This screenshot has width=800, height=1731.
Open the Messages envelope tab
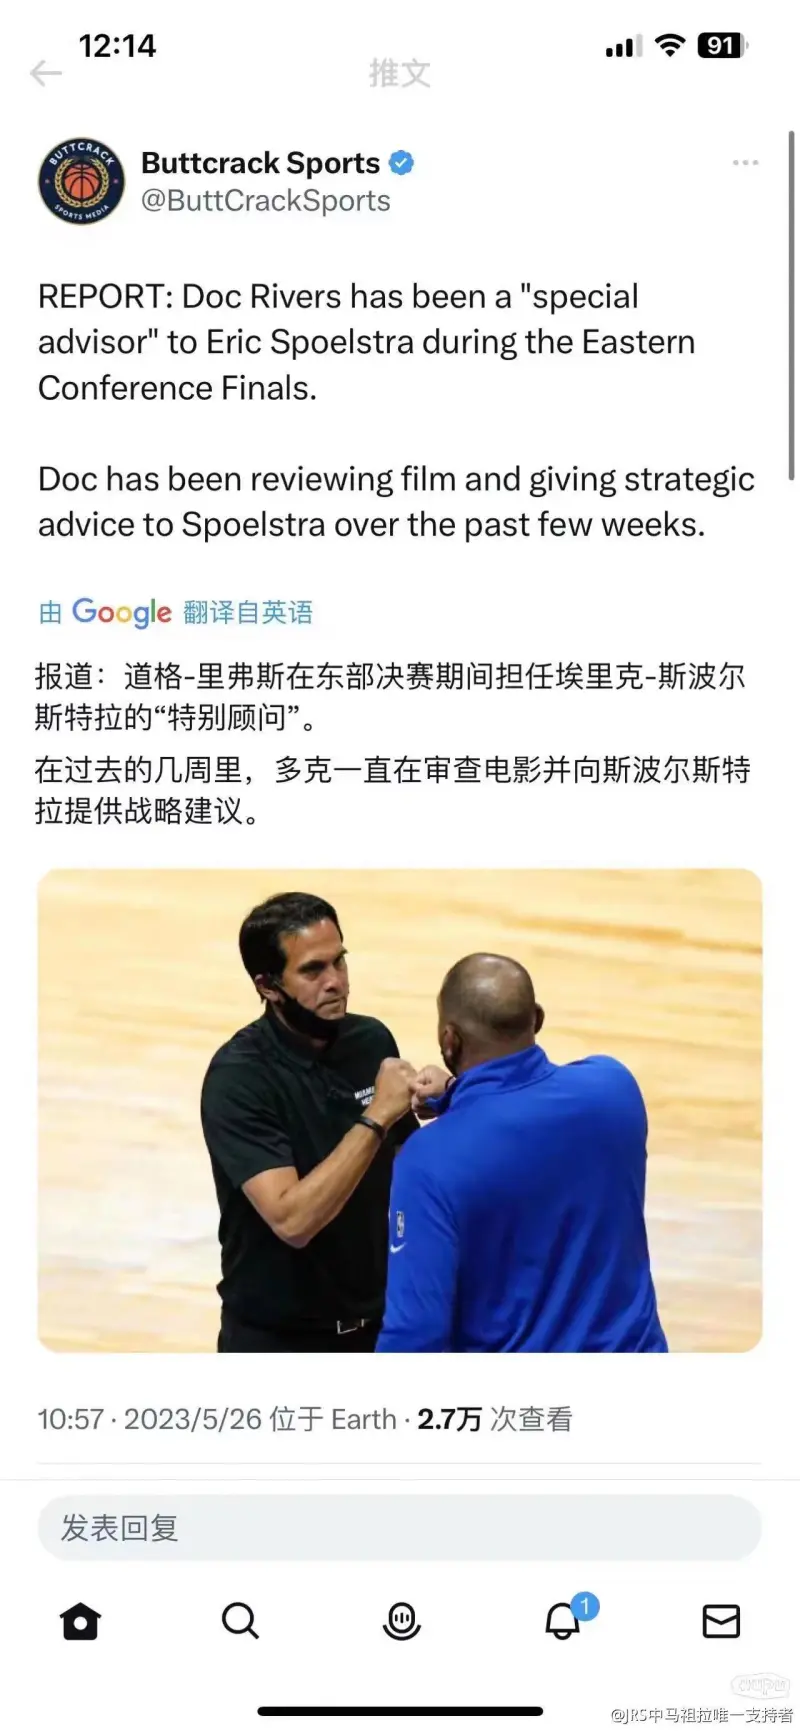[x=721, y=1621]
